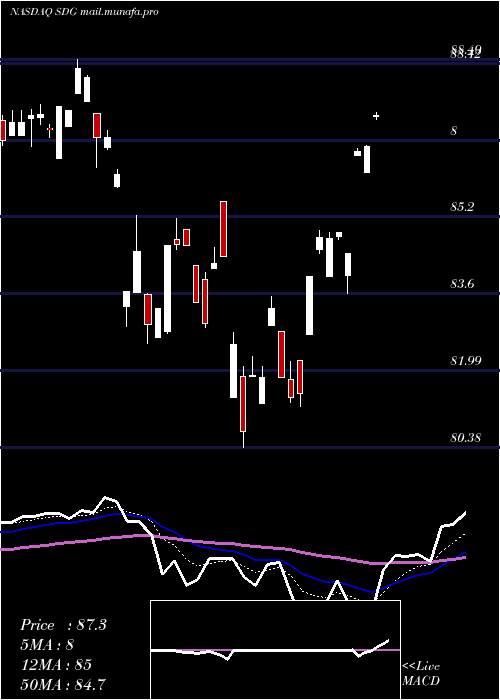Image resolution: width=500 pixels, height=700 pixels.
Task: Click the 80.38 price level label
Action: coord(466,438)
